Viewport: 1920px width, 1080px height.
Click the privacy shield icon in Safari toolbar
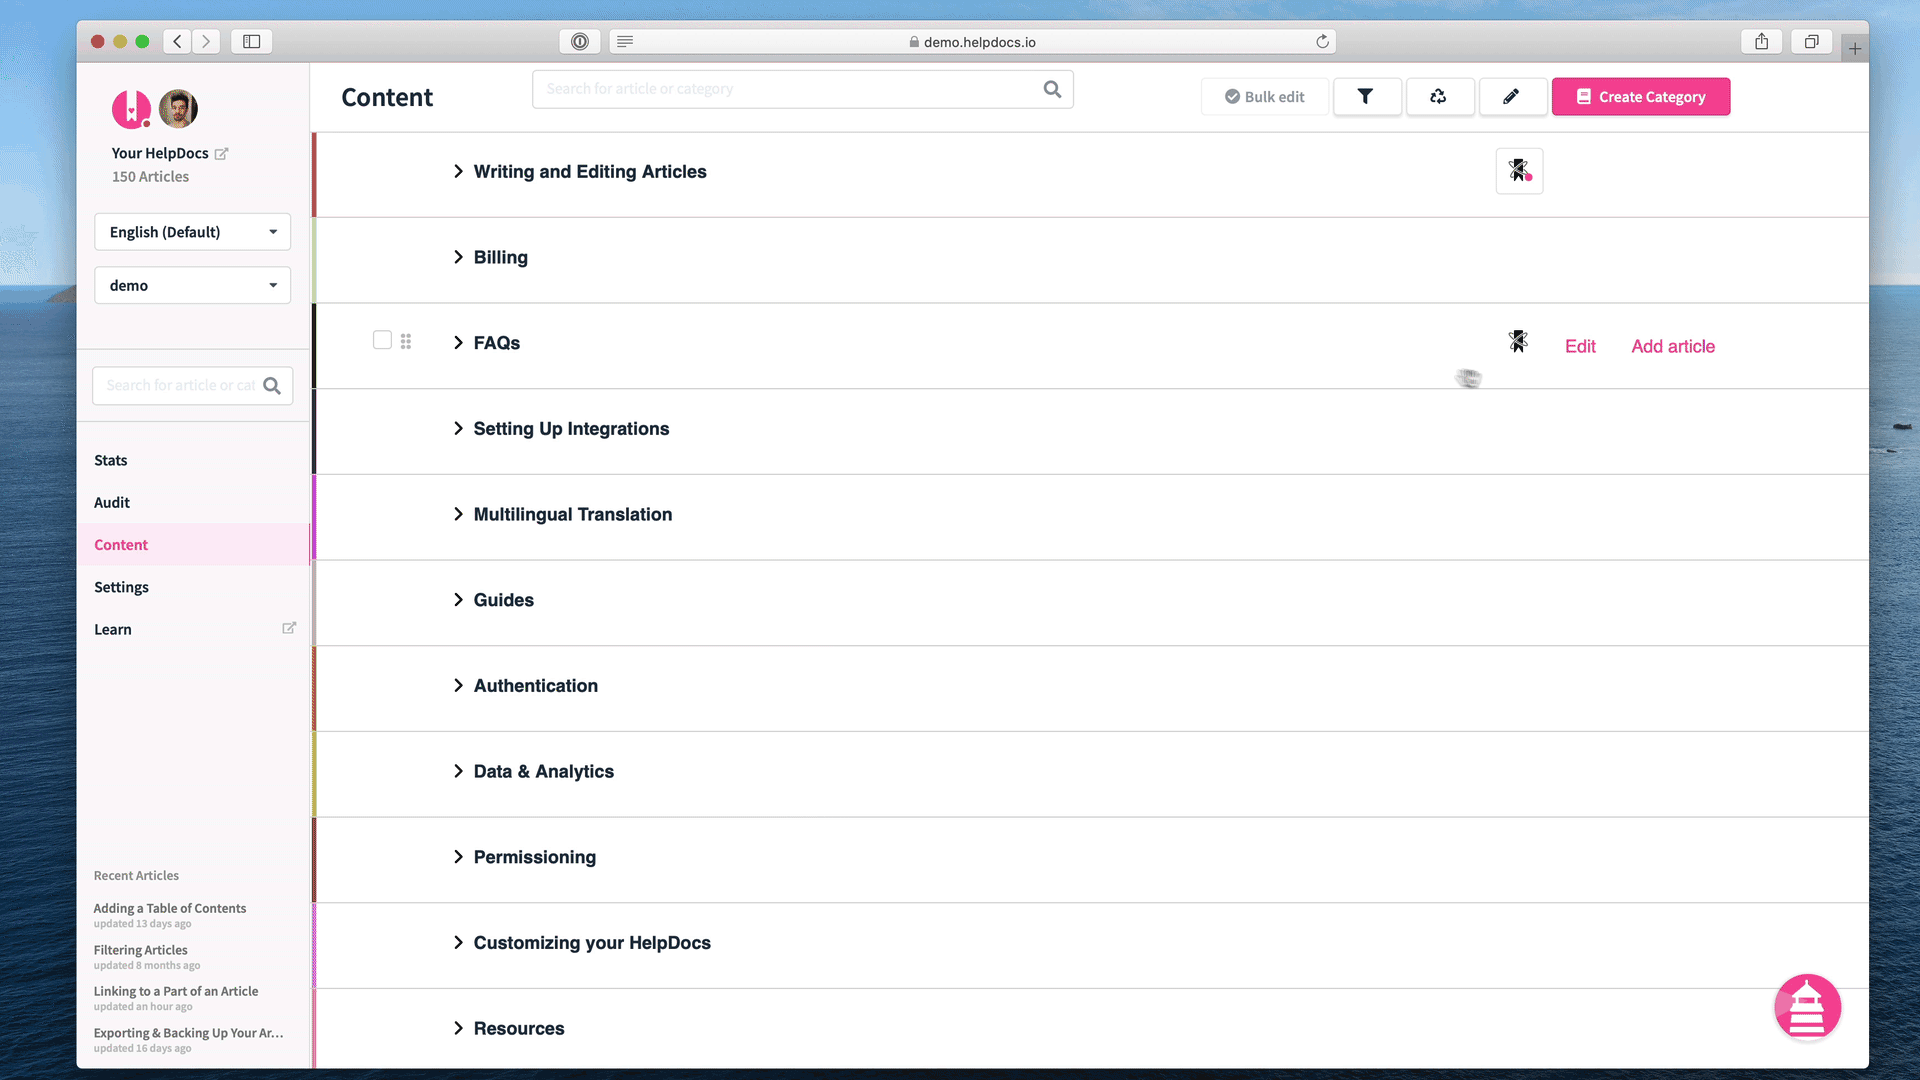pos(580,42)
